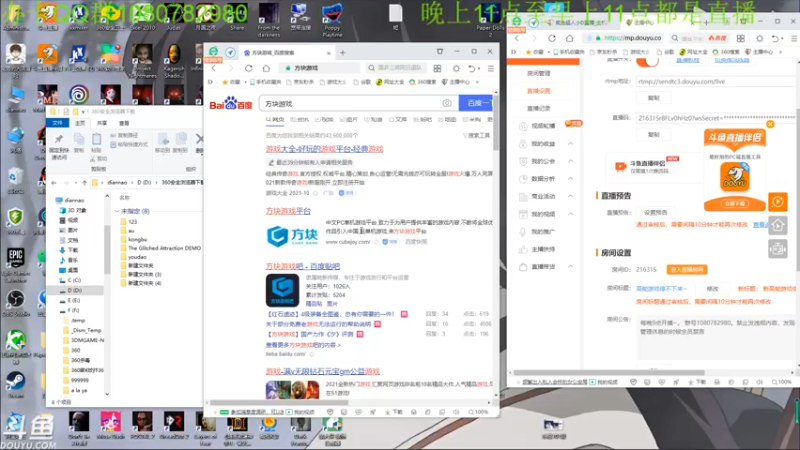The height and width of the screenshot is (450, 800).
Task: Click the undo/restore-tab icon in Baidu browser toolbar
Action: pos(472,68)
